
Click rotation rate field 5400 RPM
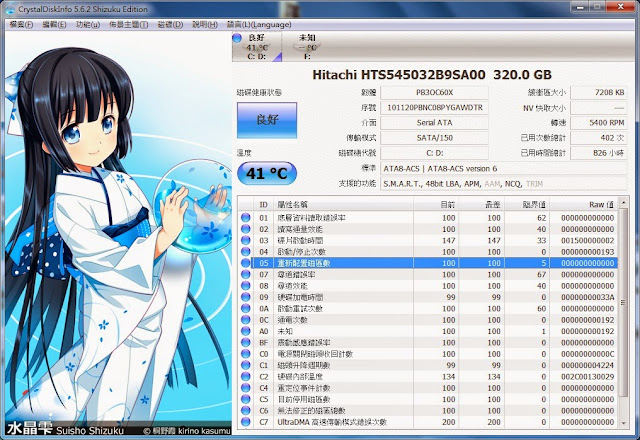click(x=599, y=123)
